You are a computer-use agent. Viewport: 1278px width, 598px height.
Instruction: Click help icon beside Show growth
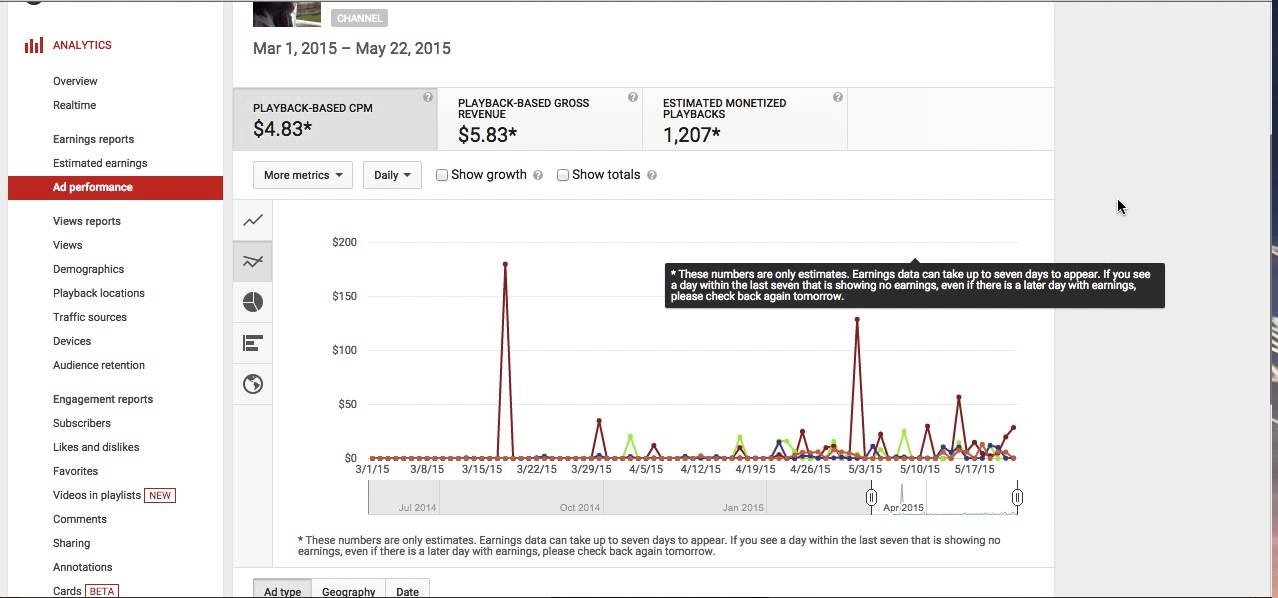point(538,175)
